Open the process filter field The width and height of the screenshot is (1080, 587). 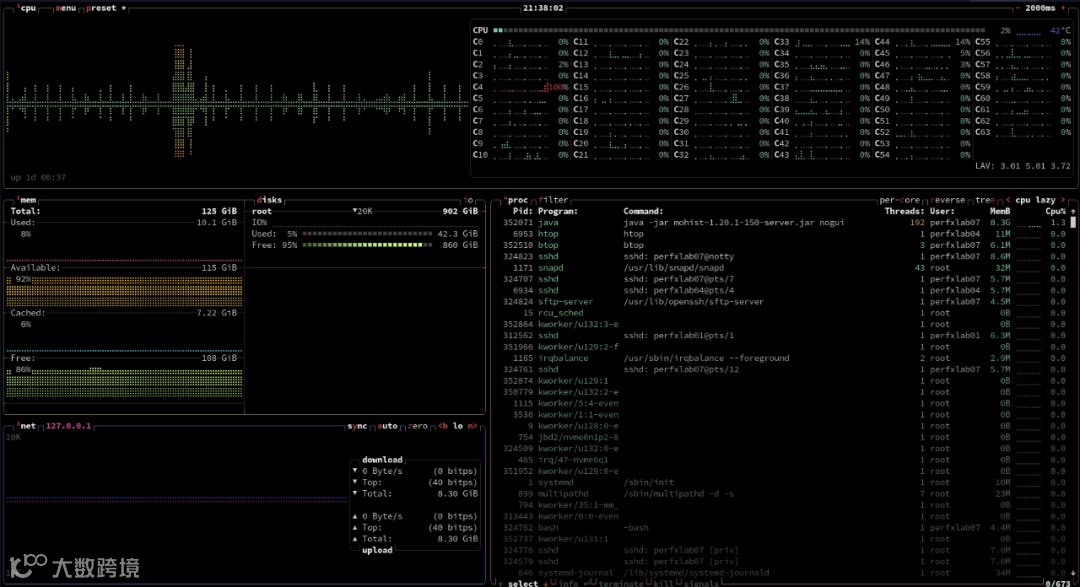555,200
